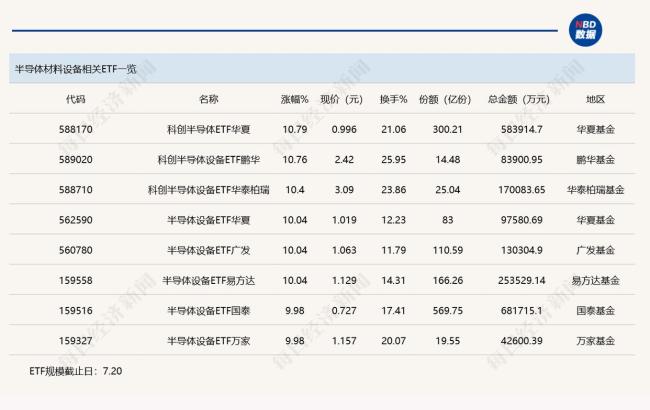Select the total amount 170083.65
Viewport: 650px width, 410px height.
[521, 190]
